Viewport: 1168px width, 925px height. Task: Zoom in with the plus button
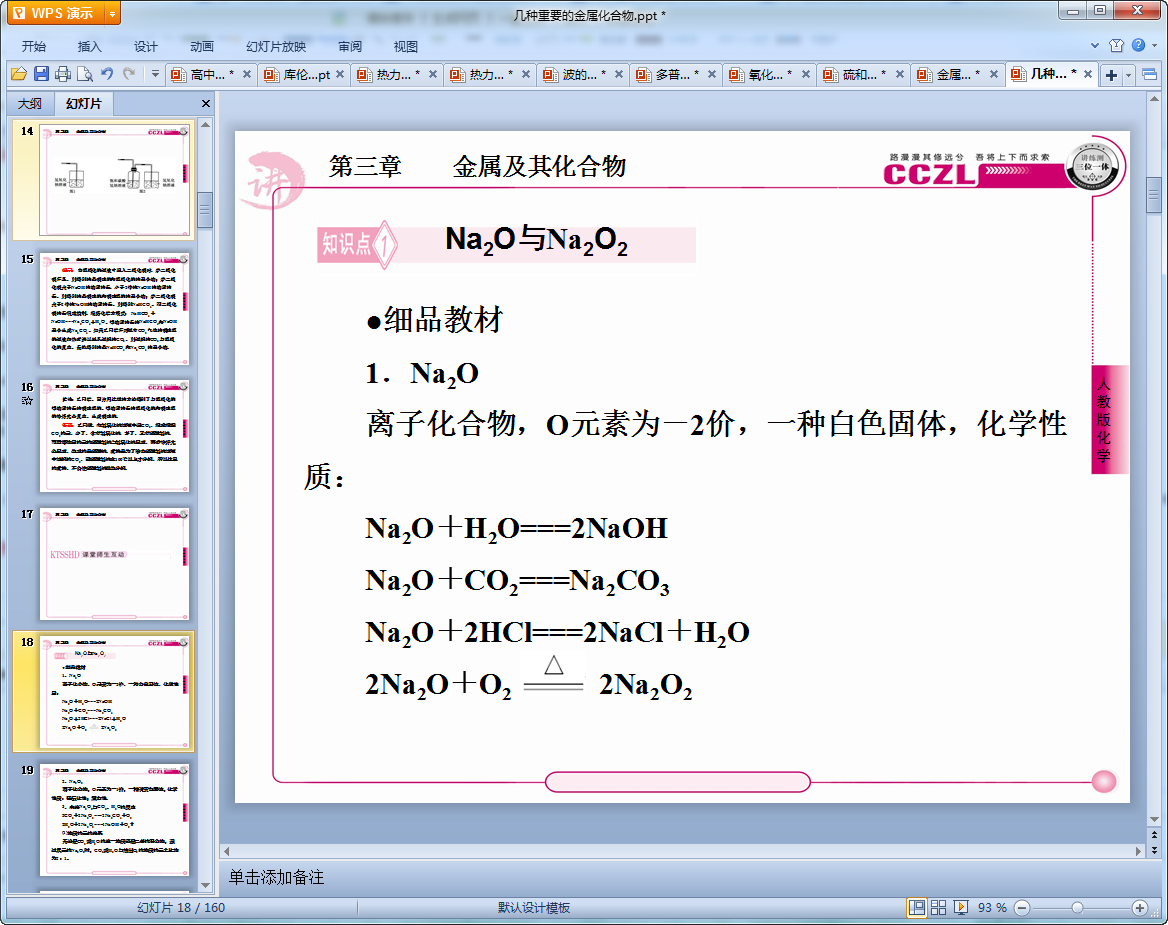pos(1140,907)
